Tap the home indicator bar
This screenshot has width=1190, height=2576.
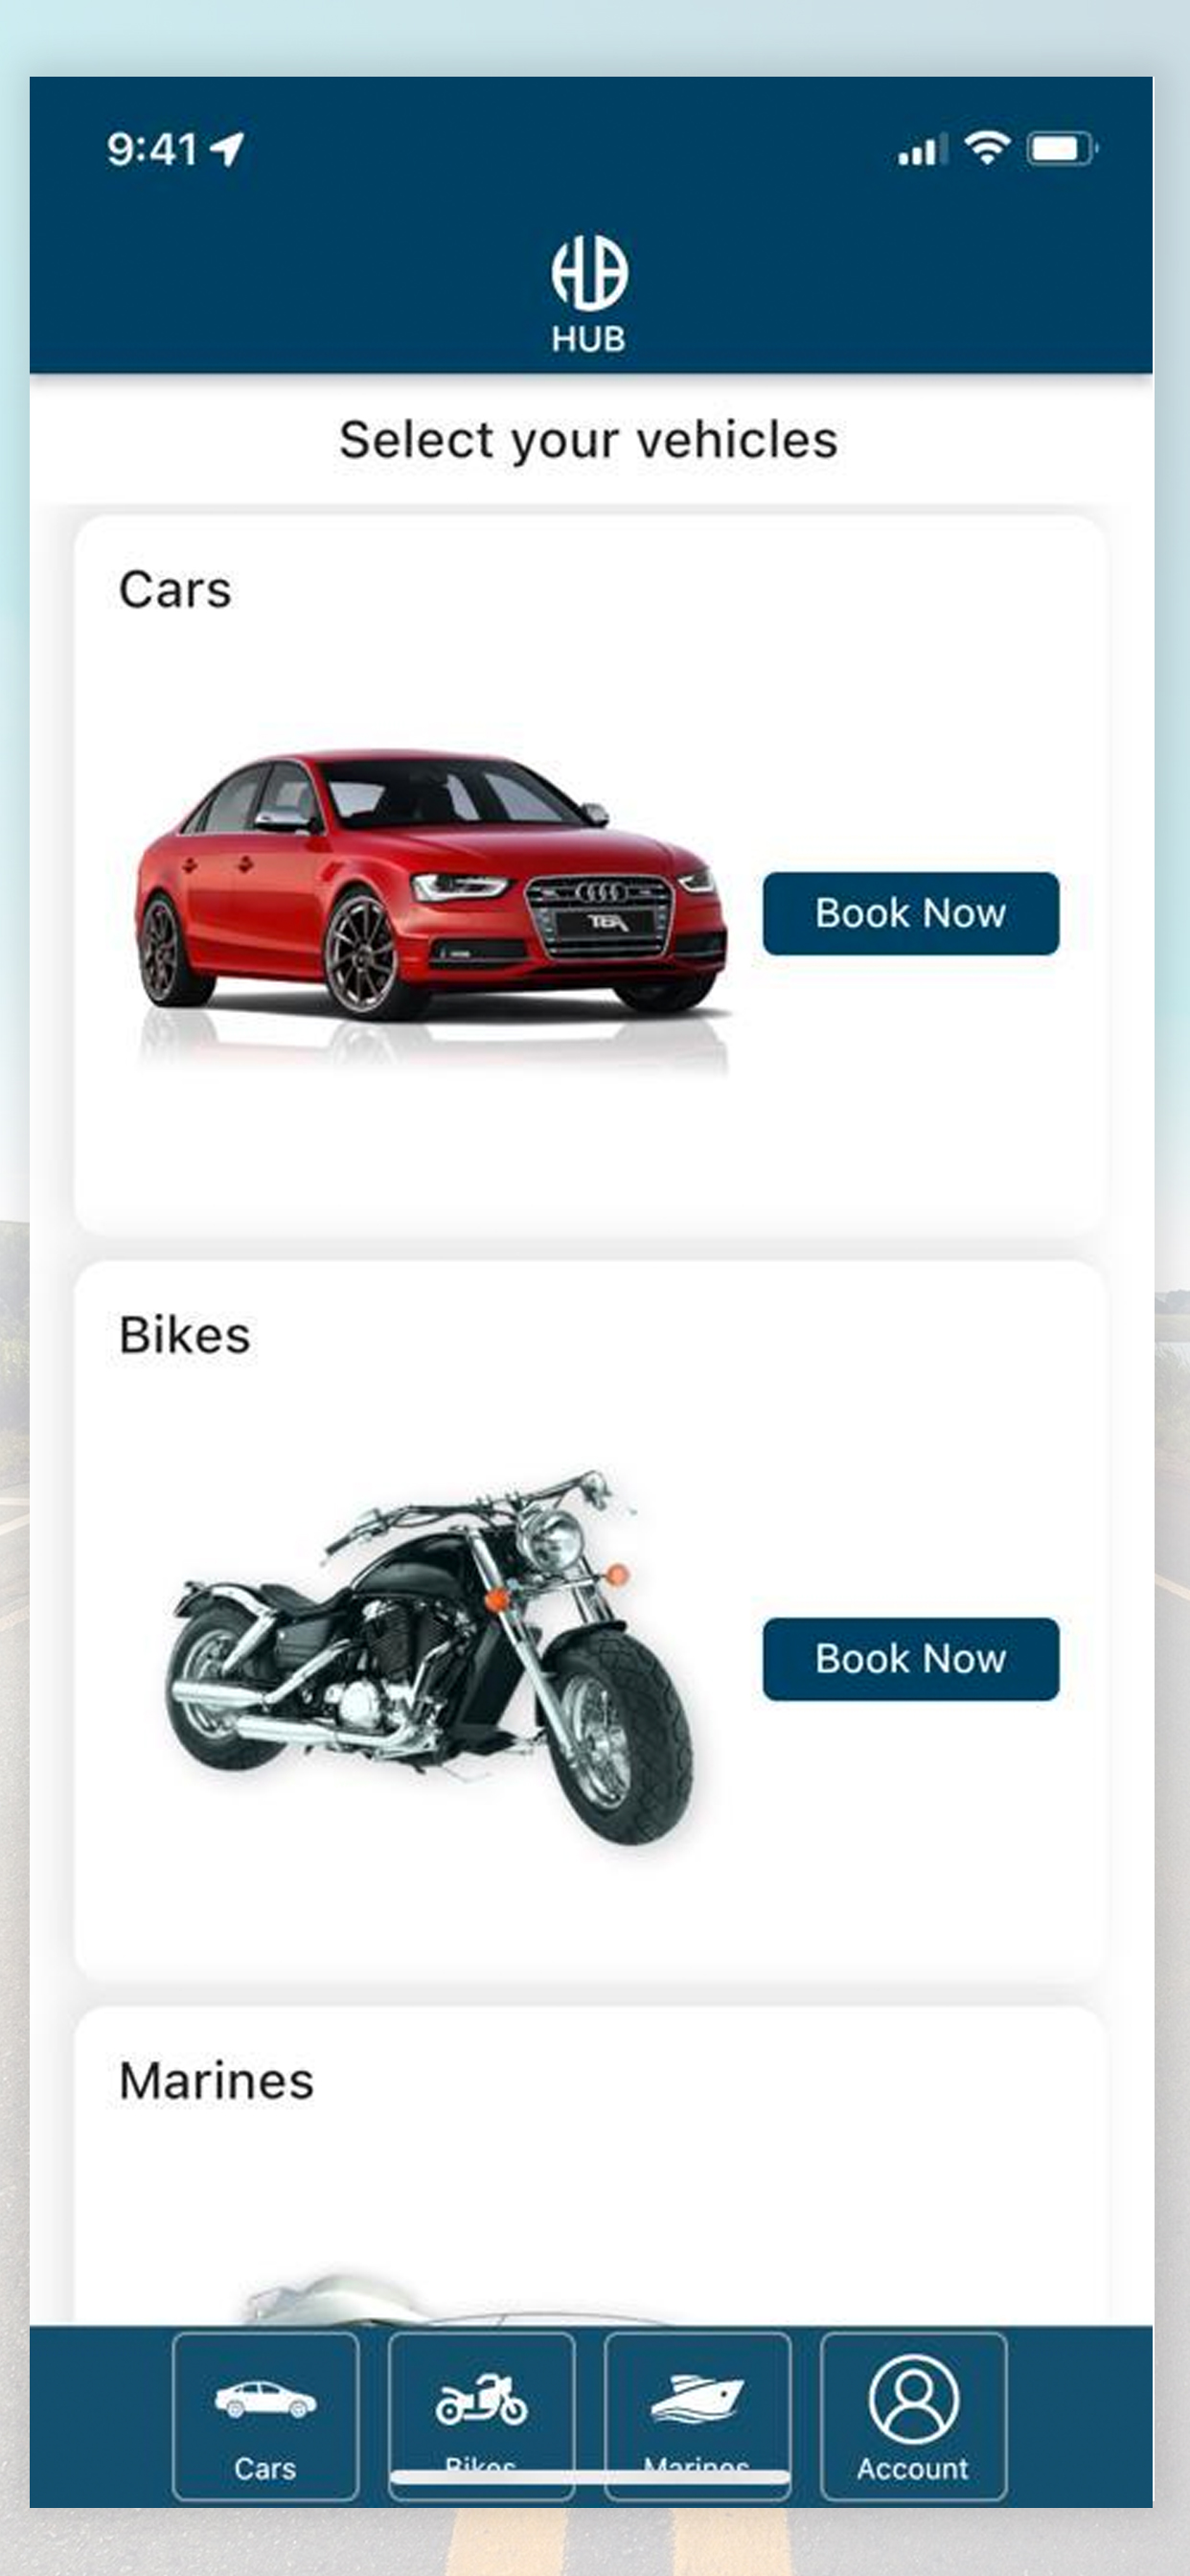click(590, 2477)
